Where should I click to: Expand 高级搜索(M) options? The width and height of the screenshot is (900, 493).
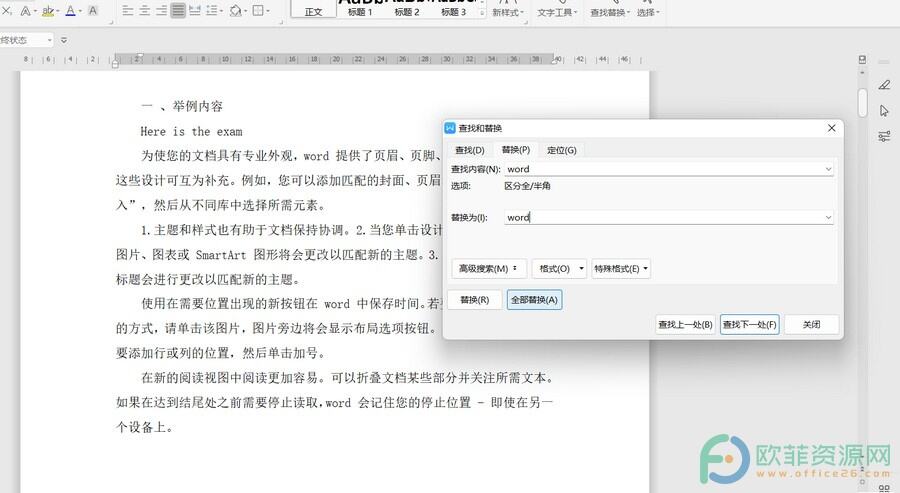point(488,269)
